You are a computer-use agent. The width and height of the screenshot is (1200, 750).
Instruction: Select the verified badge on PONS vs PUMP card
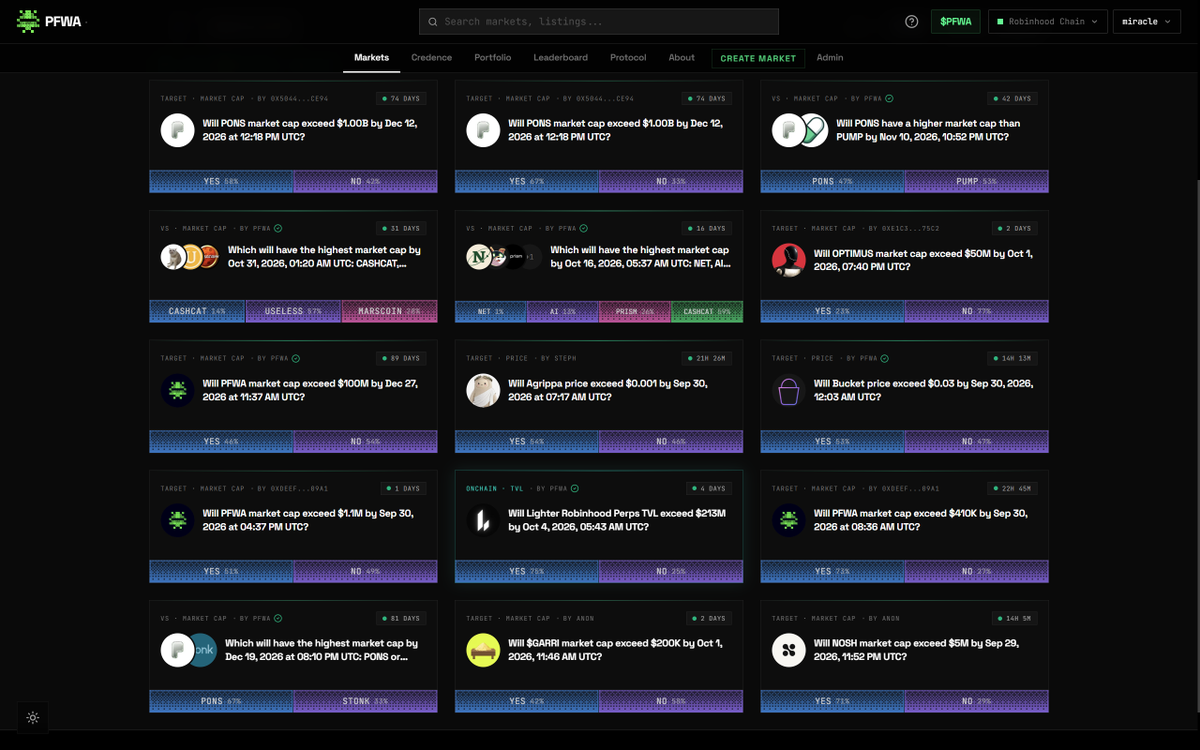(889, 99)
